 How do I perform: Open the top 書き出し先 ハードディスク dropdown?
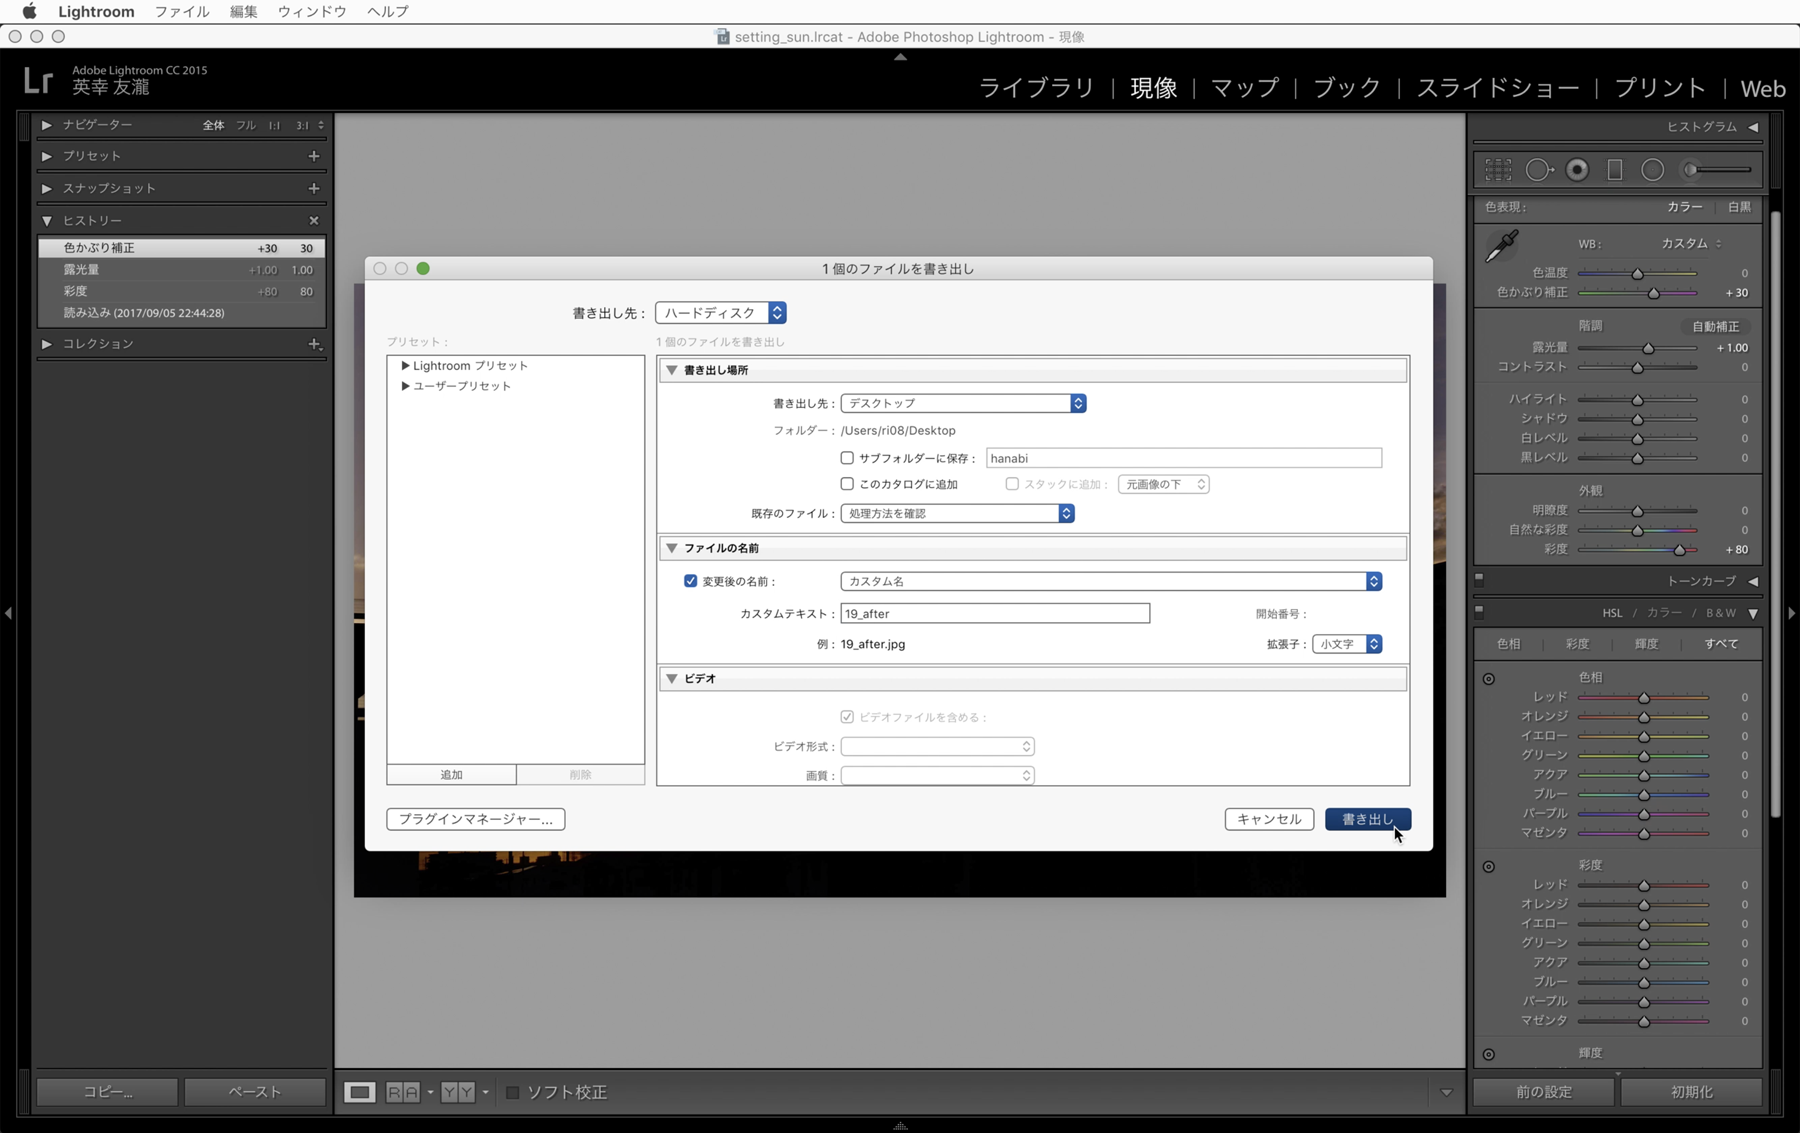(x=721, y=313)
